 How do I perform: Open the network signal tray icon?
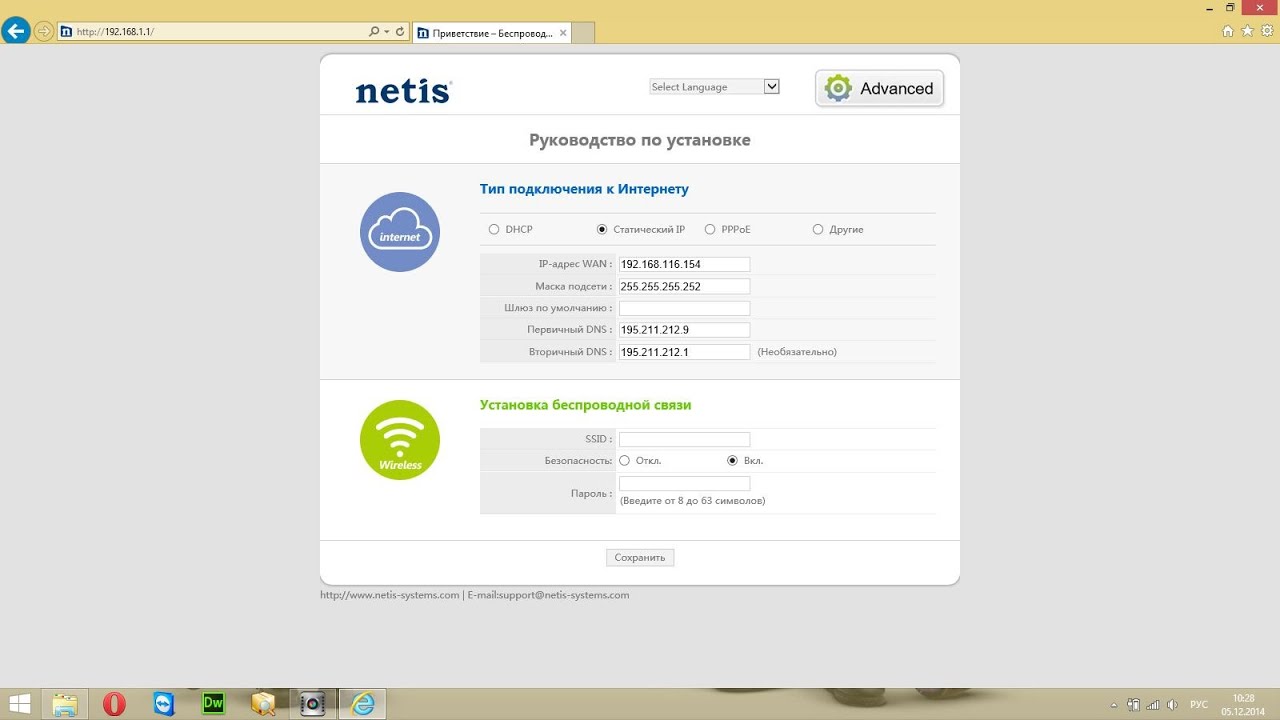tap(1152, 705)
